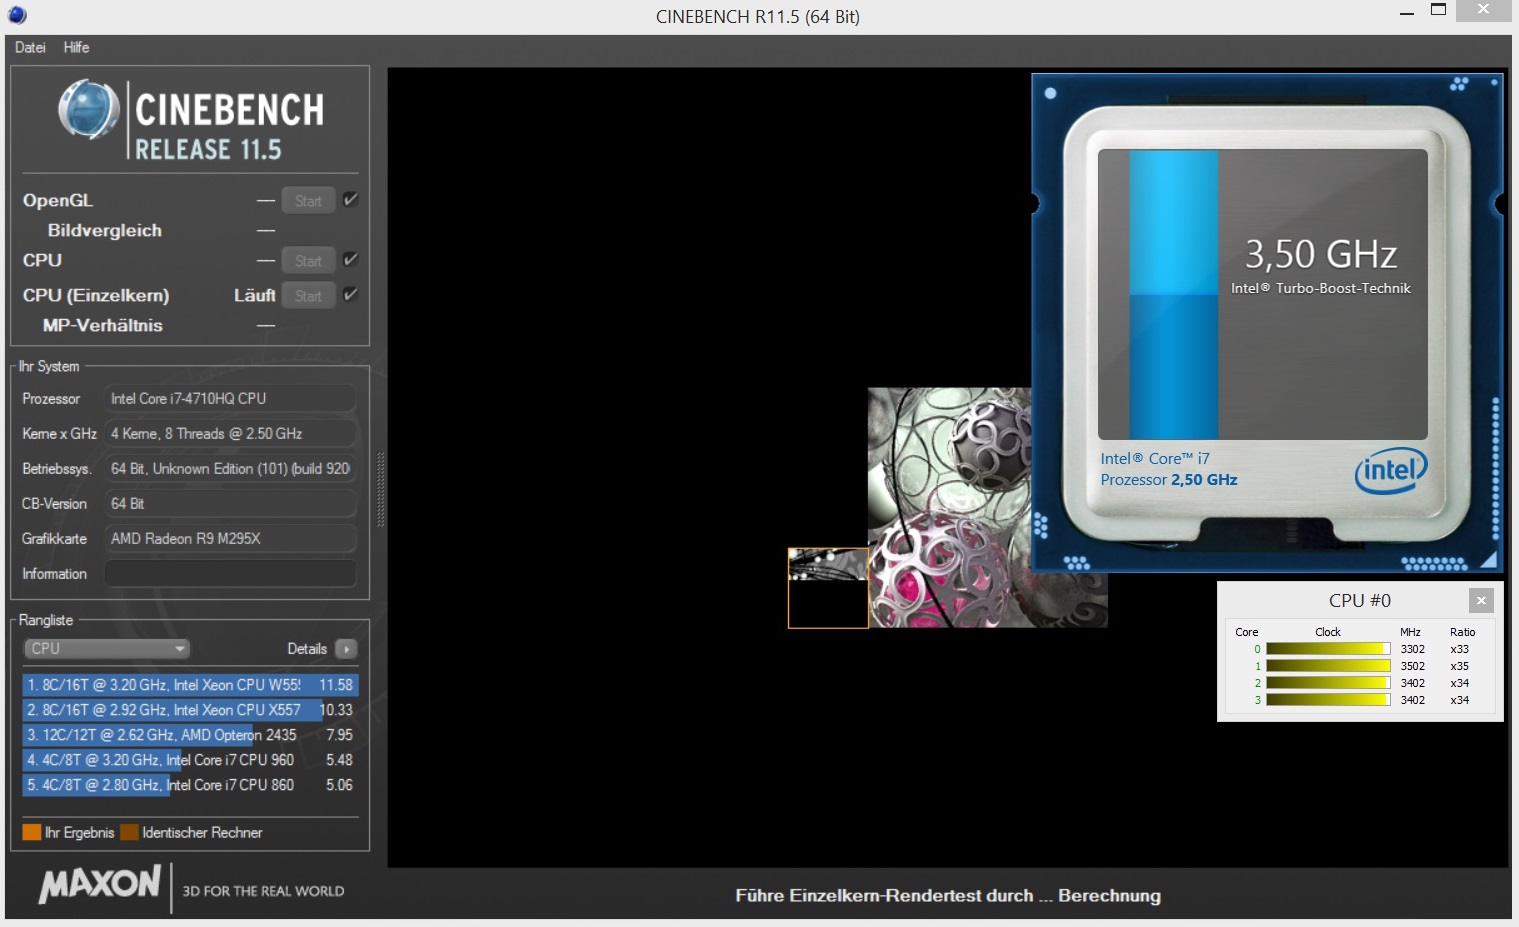Click the Prozessor field
1519x927 pixels.
tap(230, 398)
